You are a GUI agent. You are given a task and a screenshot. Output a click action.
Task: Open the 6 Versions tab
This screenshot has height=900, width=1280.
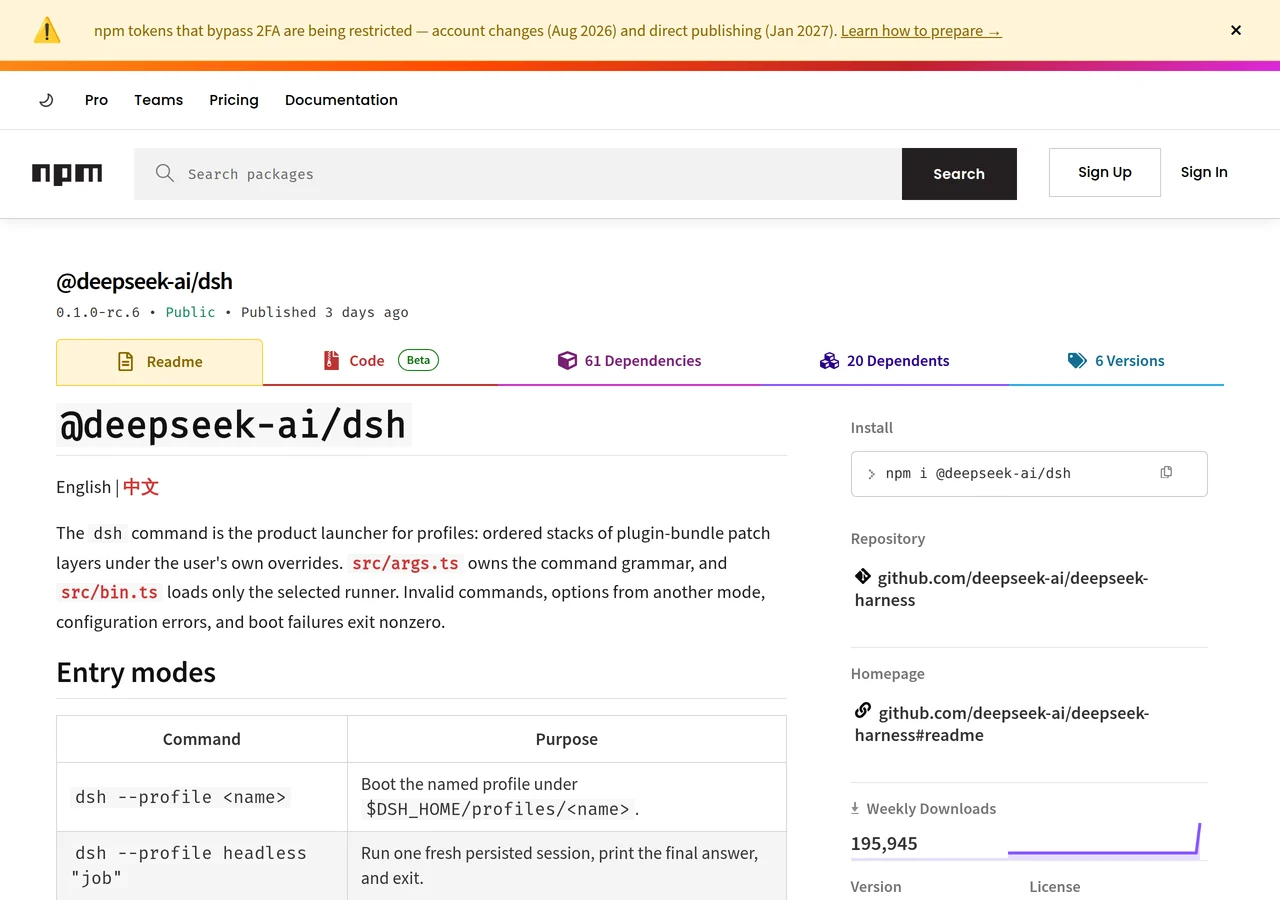[1116, 361]
